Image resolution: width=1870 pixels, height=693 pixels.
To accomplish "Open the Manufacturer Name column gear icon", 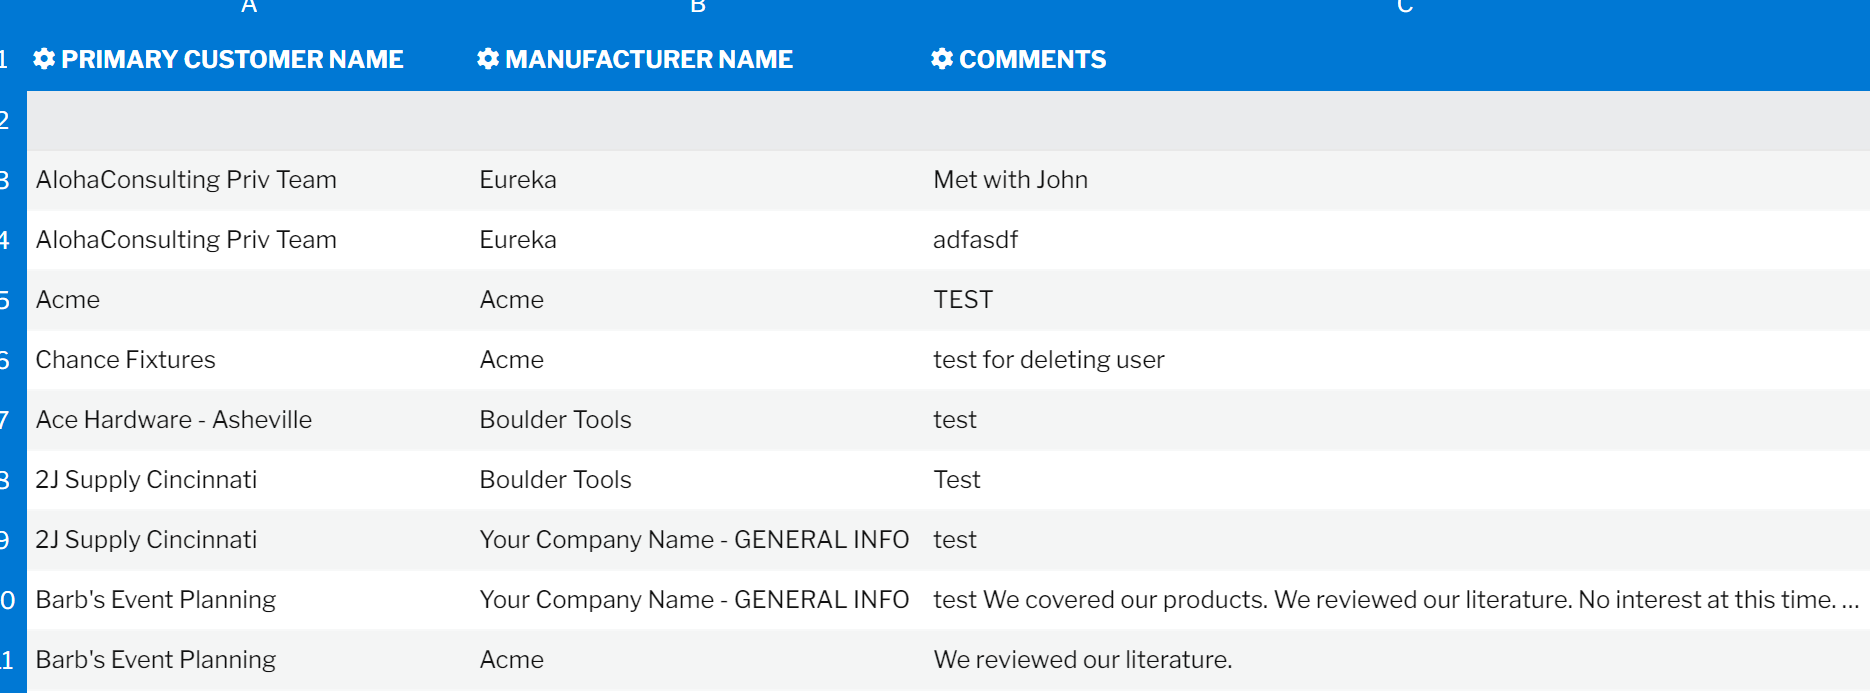I will tap(488, 59).
